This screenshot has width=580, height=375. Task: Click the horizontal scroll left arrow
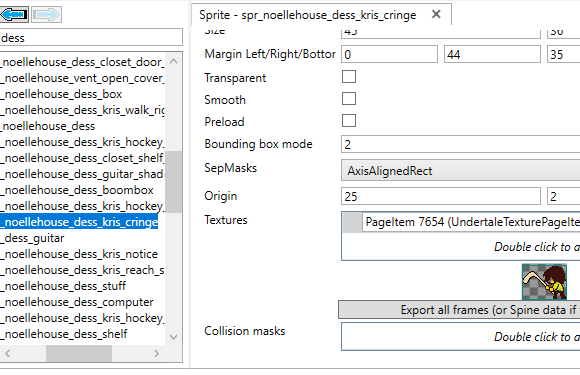point(7,354)
